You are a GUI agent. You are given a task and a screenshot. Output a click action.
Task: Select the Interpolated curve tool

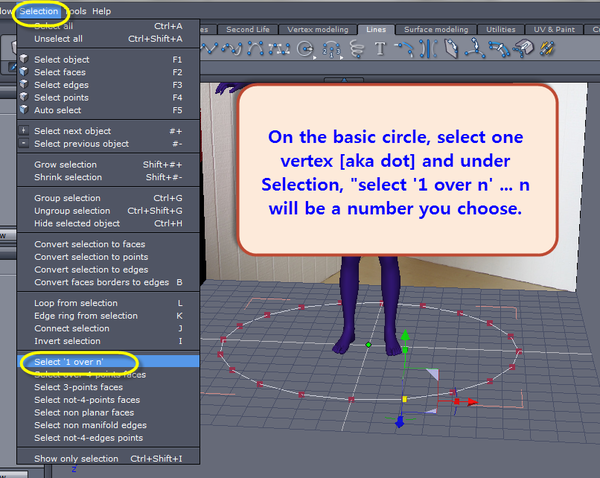255,49
